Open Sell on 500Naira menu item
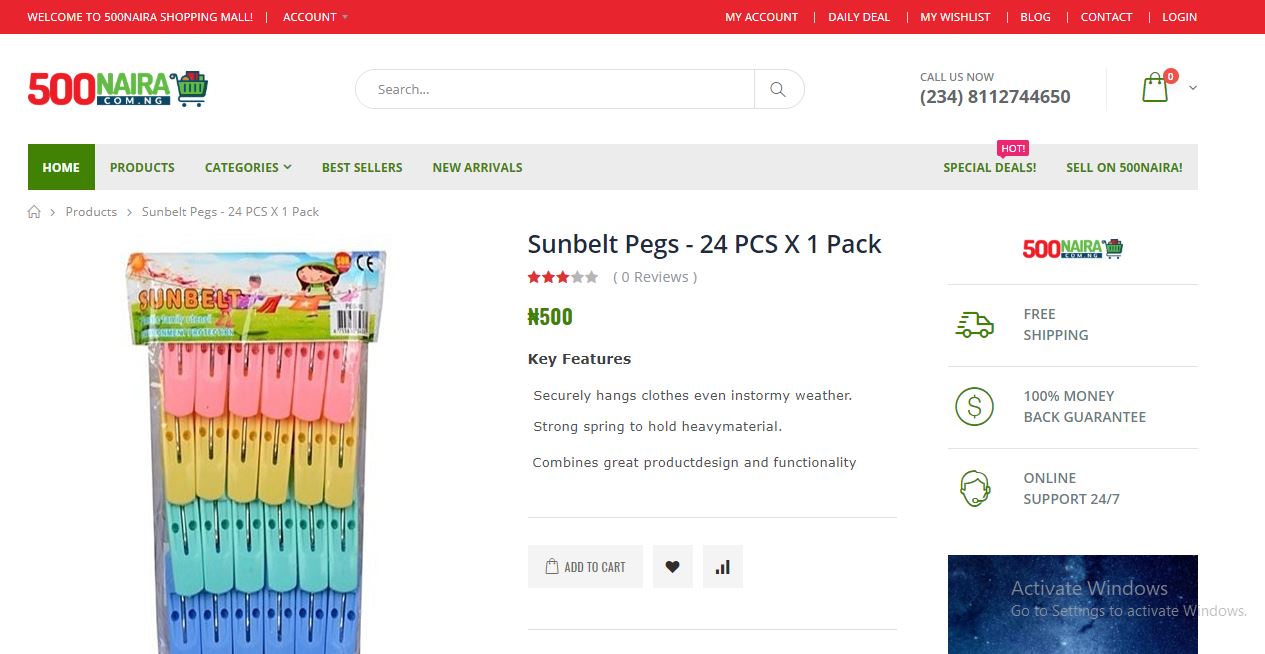Viewport: 1265px width, 654px height. 1124,167
